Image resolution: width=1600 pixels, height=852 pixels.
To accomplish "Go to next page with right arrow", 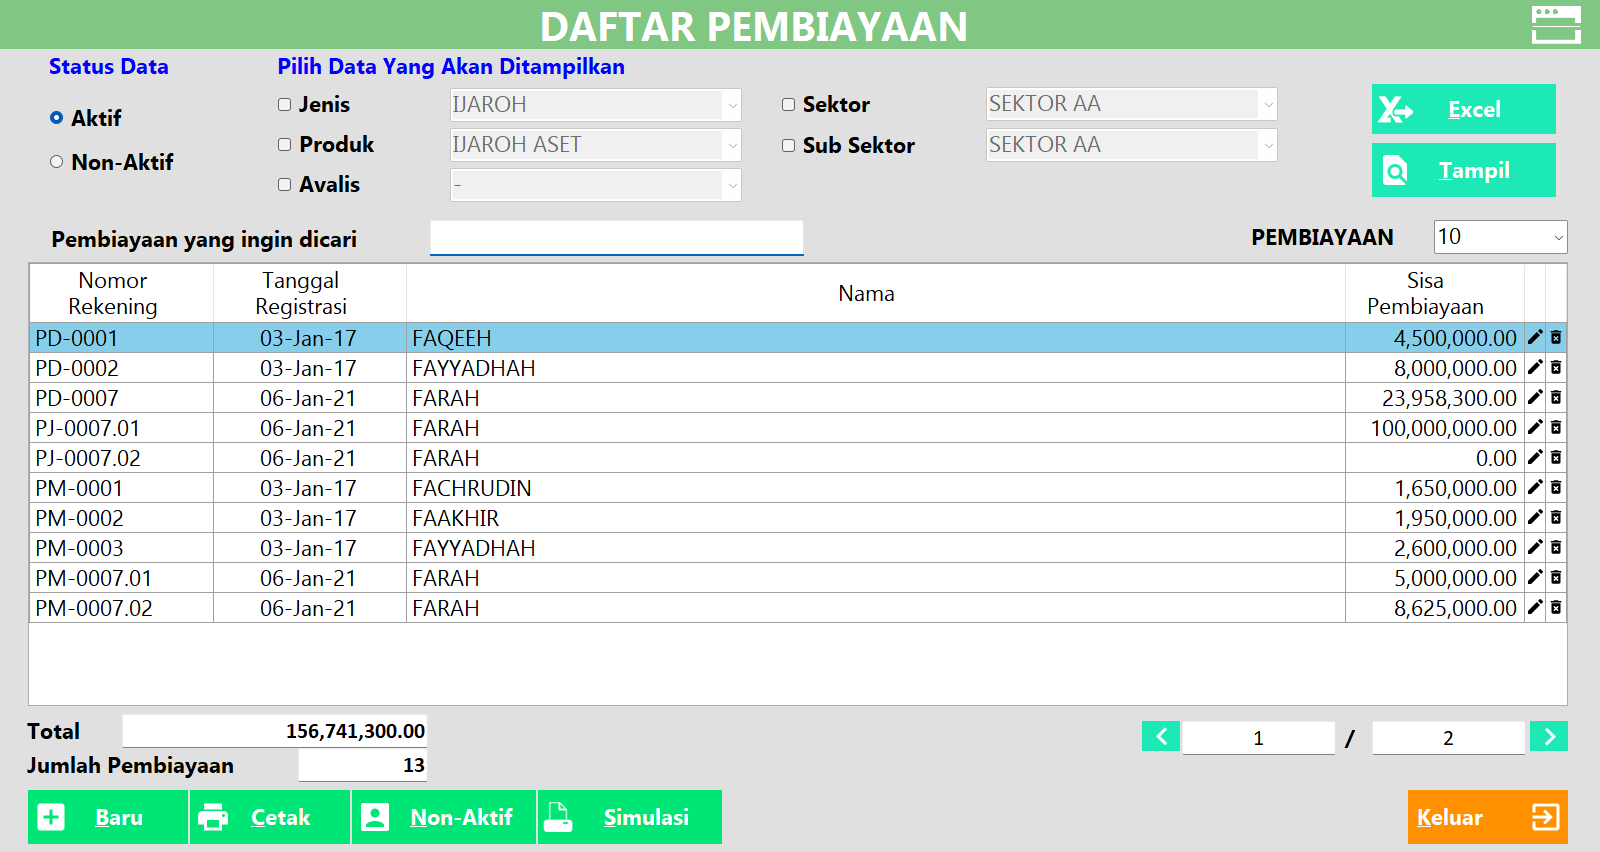I will click(1549, 737).
